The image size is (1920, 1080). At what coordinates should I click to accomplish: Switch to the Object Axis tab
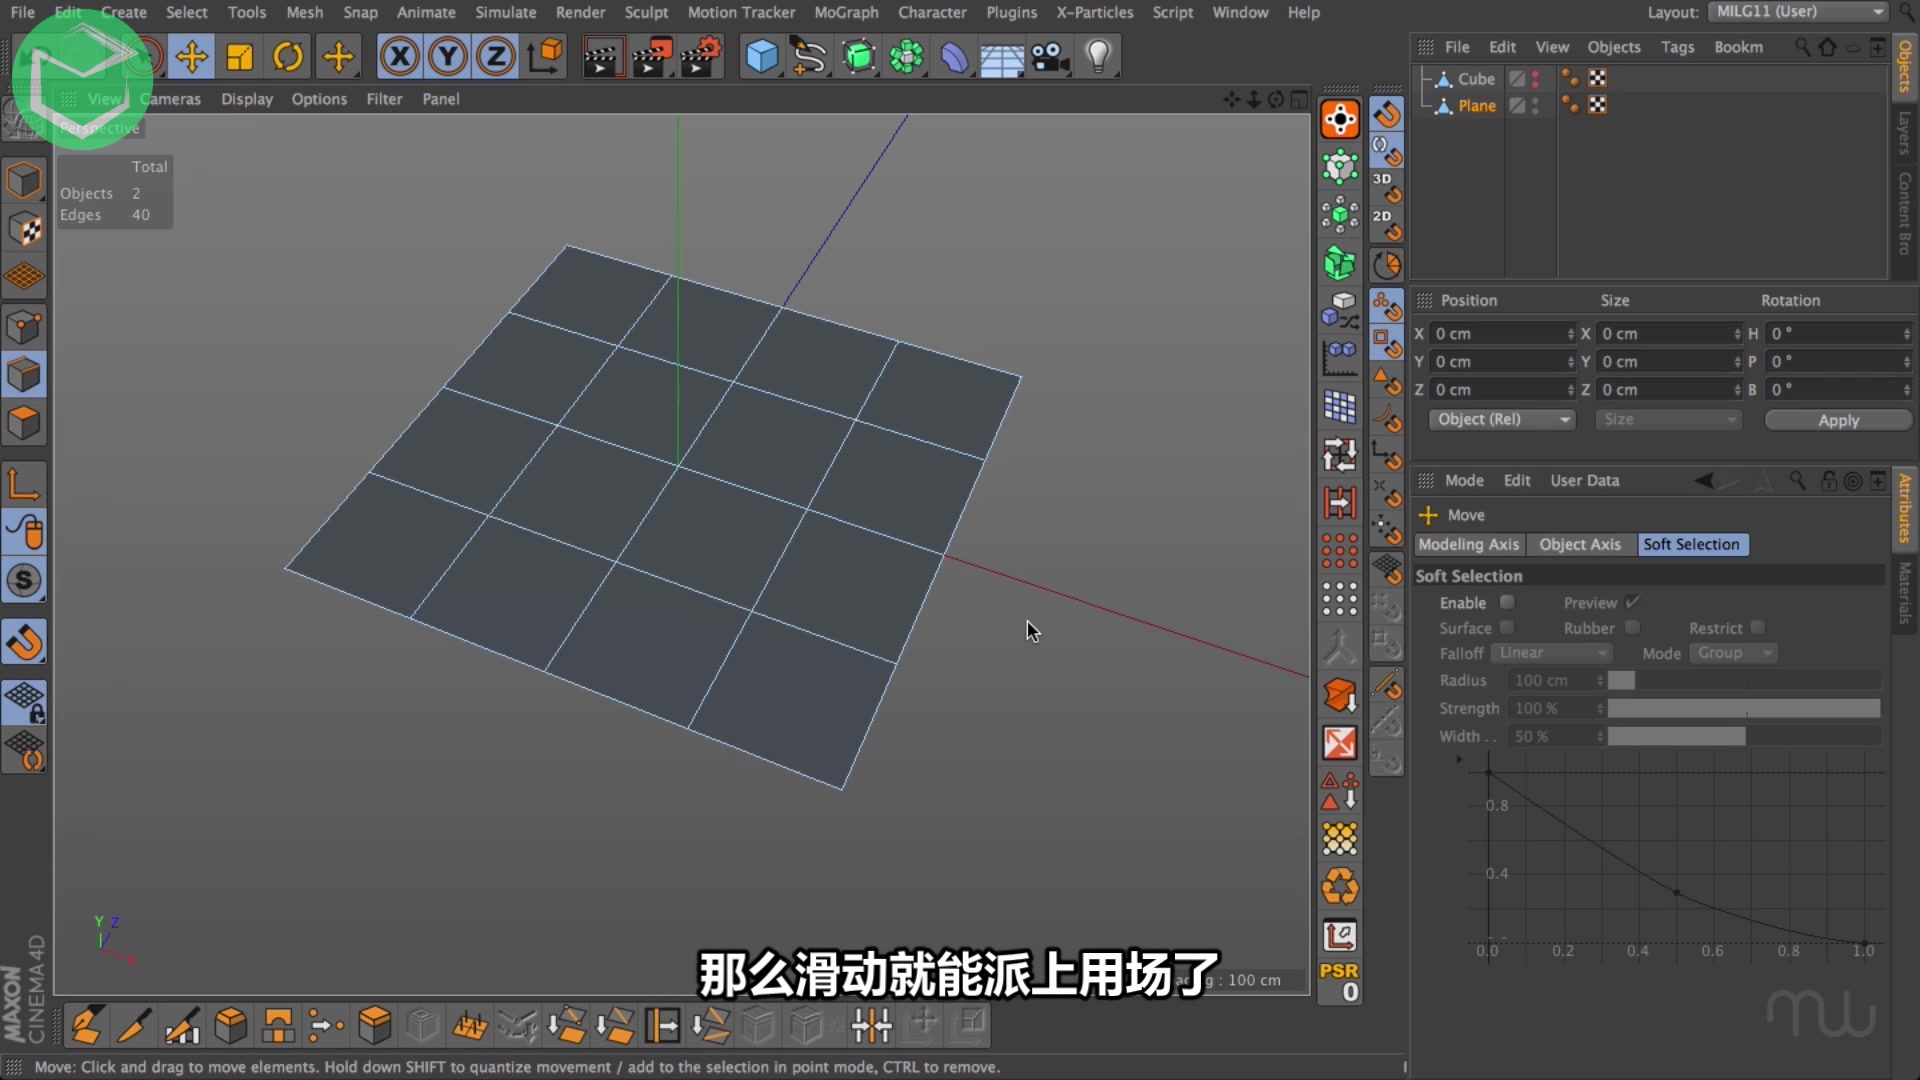(x=1578, y=543)
